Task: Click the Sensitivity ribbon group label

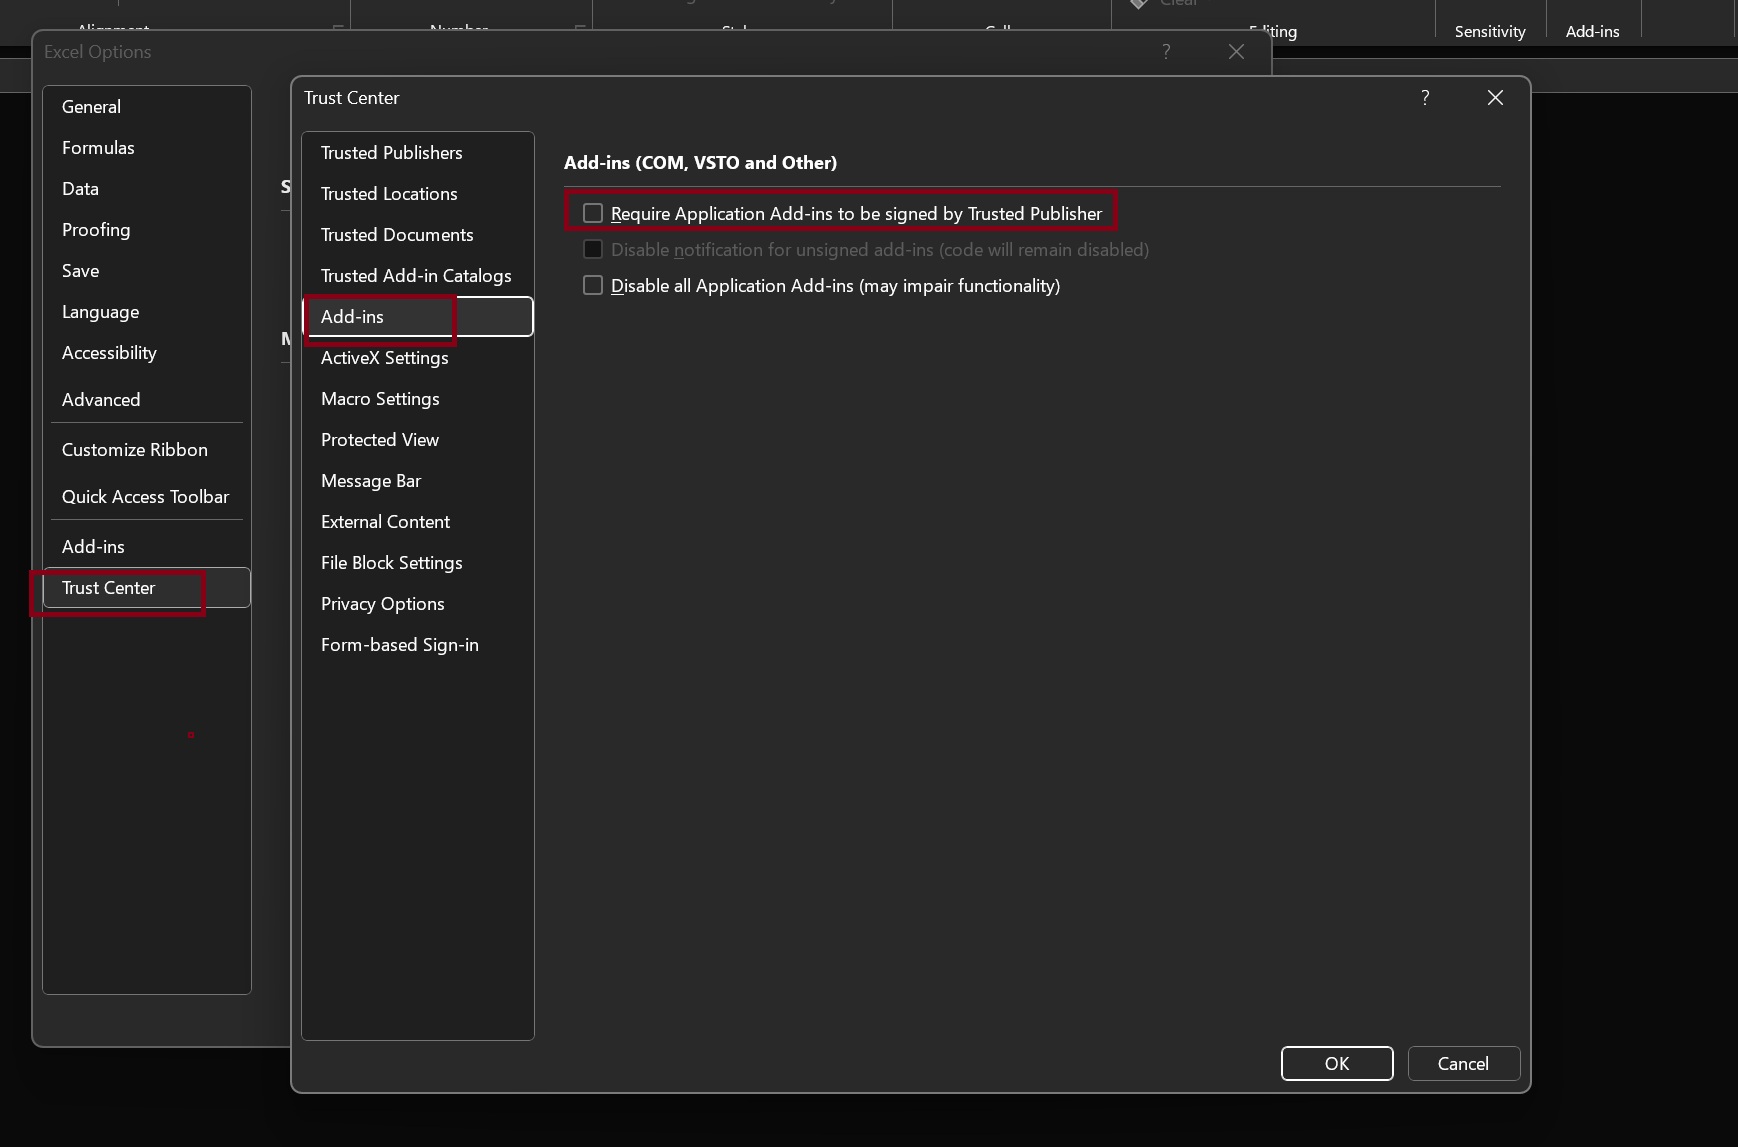Action: tap(1490, 31)
